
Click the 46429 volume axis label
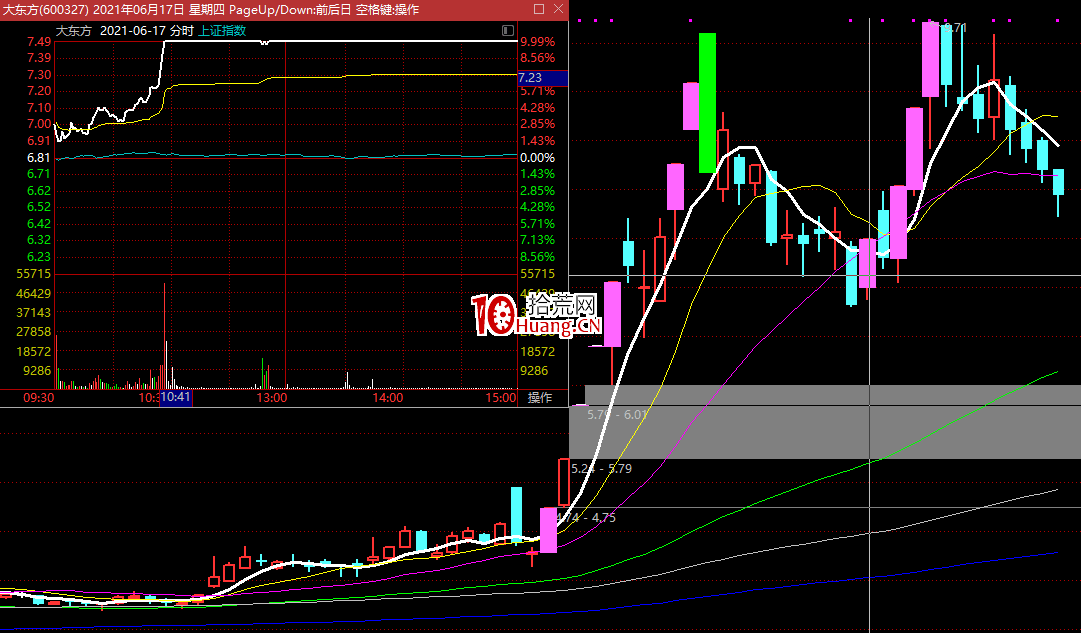click(34, 293)
